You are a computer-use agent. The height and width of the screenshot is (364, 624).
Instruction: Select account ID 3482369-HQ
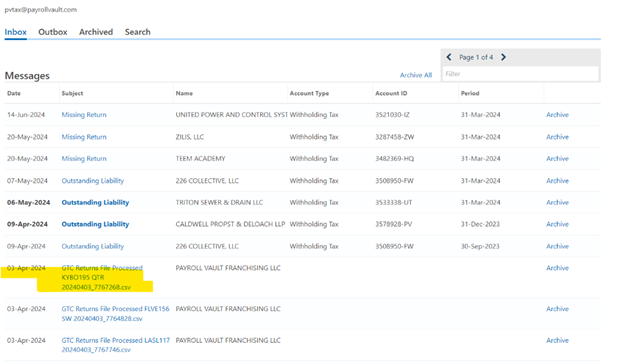click(394, 159)
